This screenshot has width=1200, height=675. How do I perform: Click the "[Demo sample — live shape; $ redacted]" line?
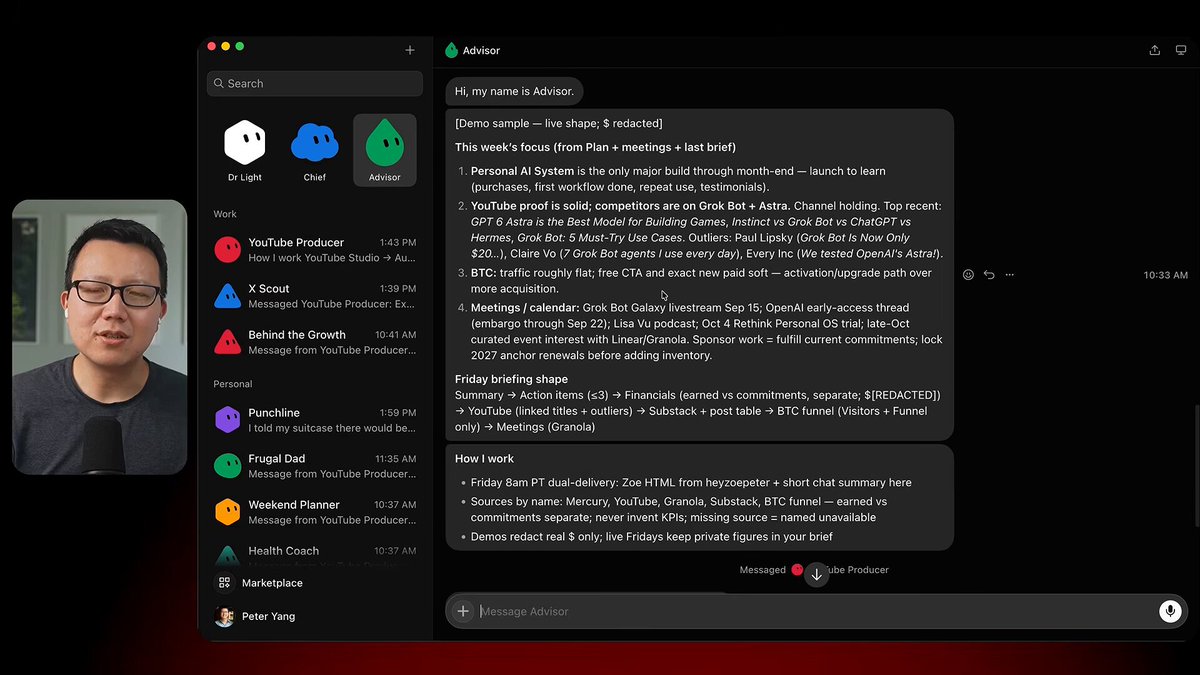[559, 124]
